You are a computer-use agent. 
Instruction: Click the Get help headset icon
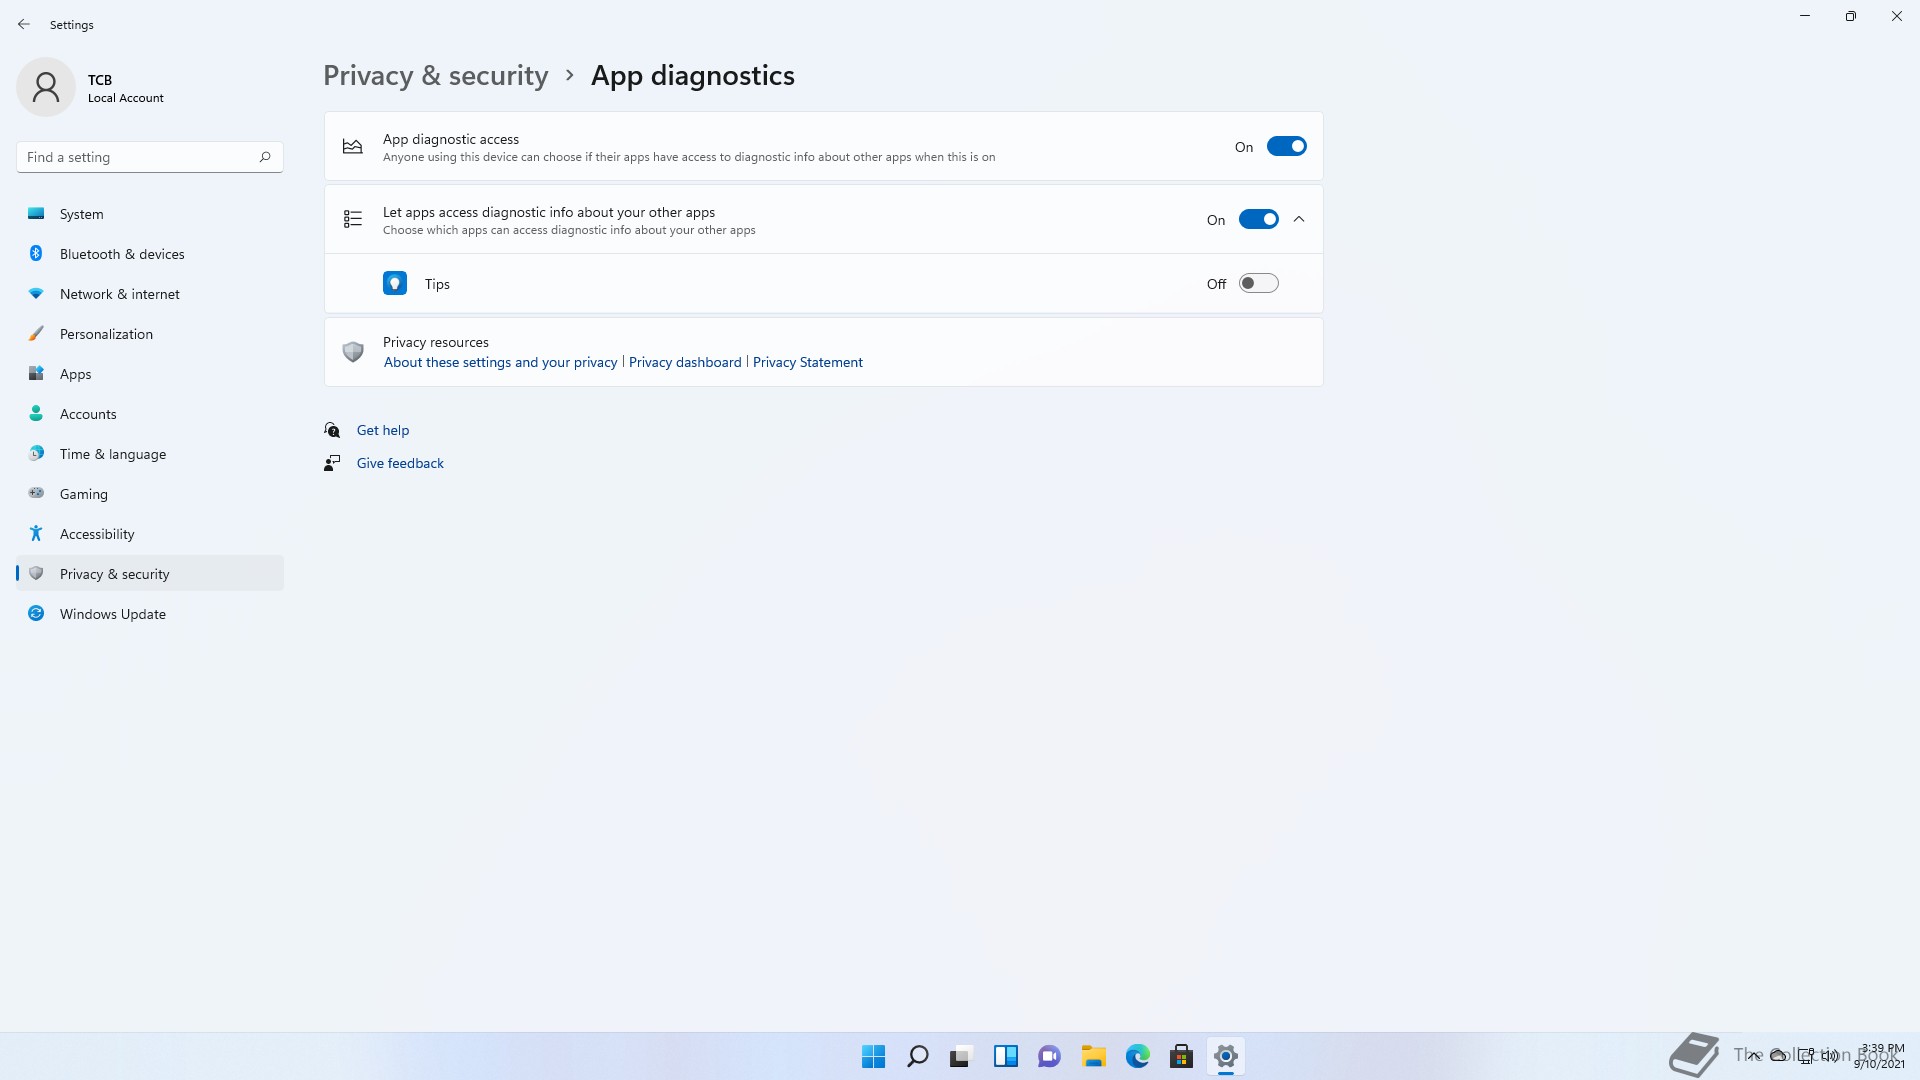[x=332, y=430]
